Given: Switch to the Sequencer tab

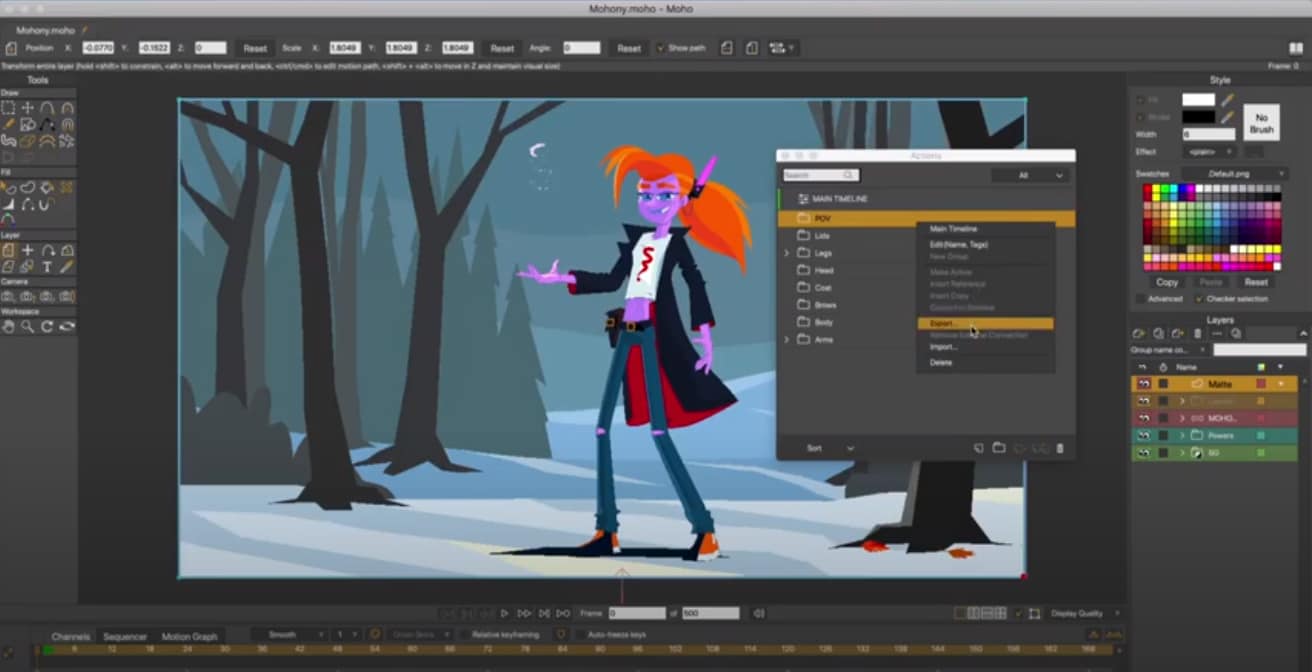Looking at the screenshot, I should point(125,636).
